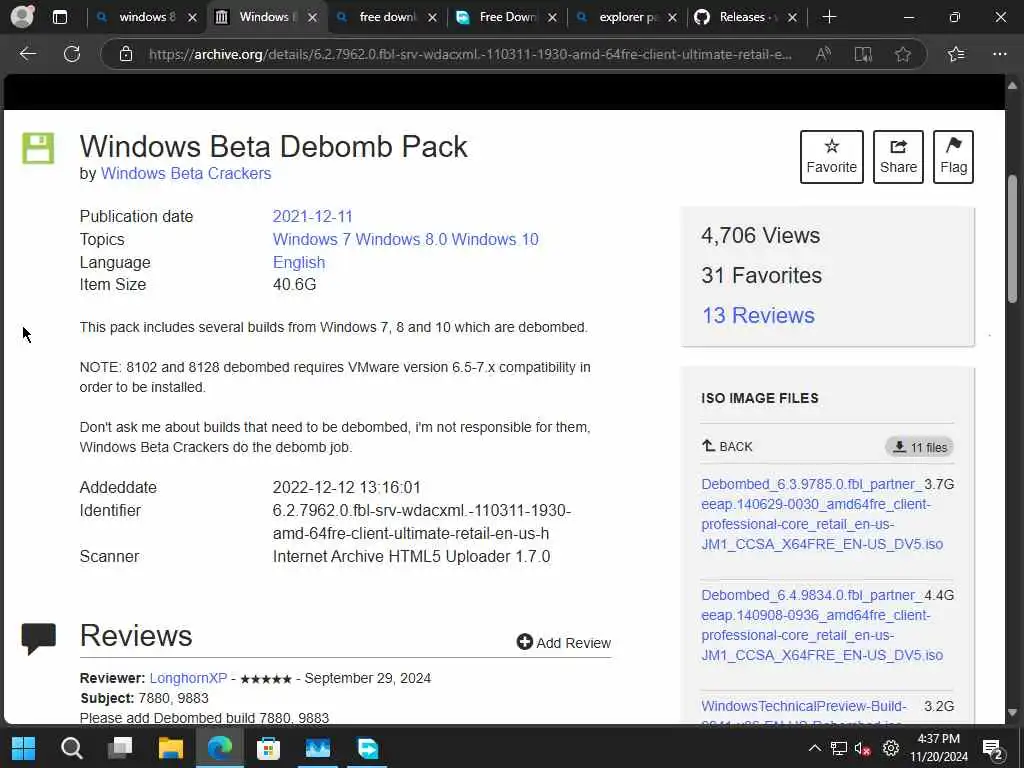Open the Windows 8.0 topic link
Viewport: 1024px width, 768px height.
[x=401, y=239]
